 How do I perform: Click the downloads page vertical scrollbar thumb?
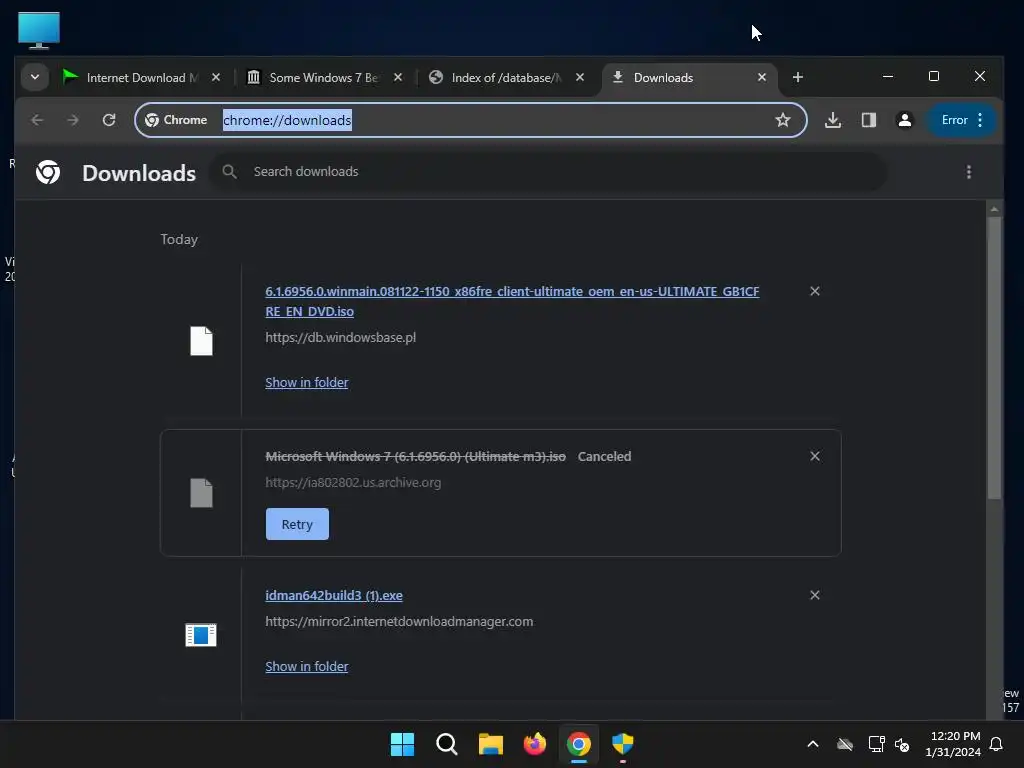(994, 358)
